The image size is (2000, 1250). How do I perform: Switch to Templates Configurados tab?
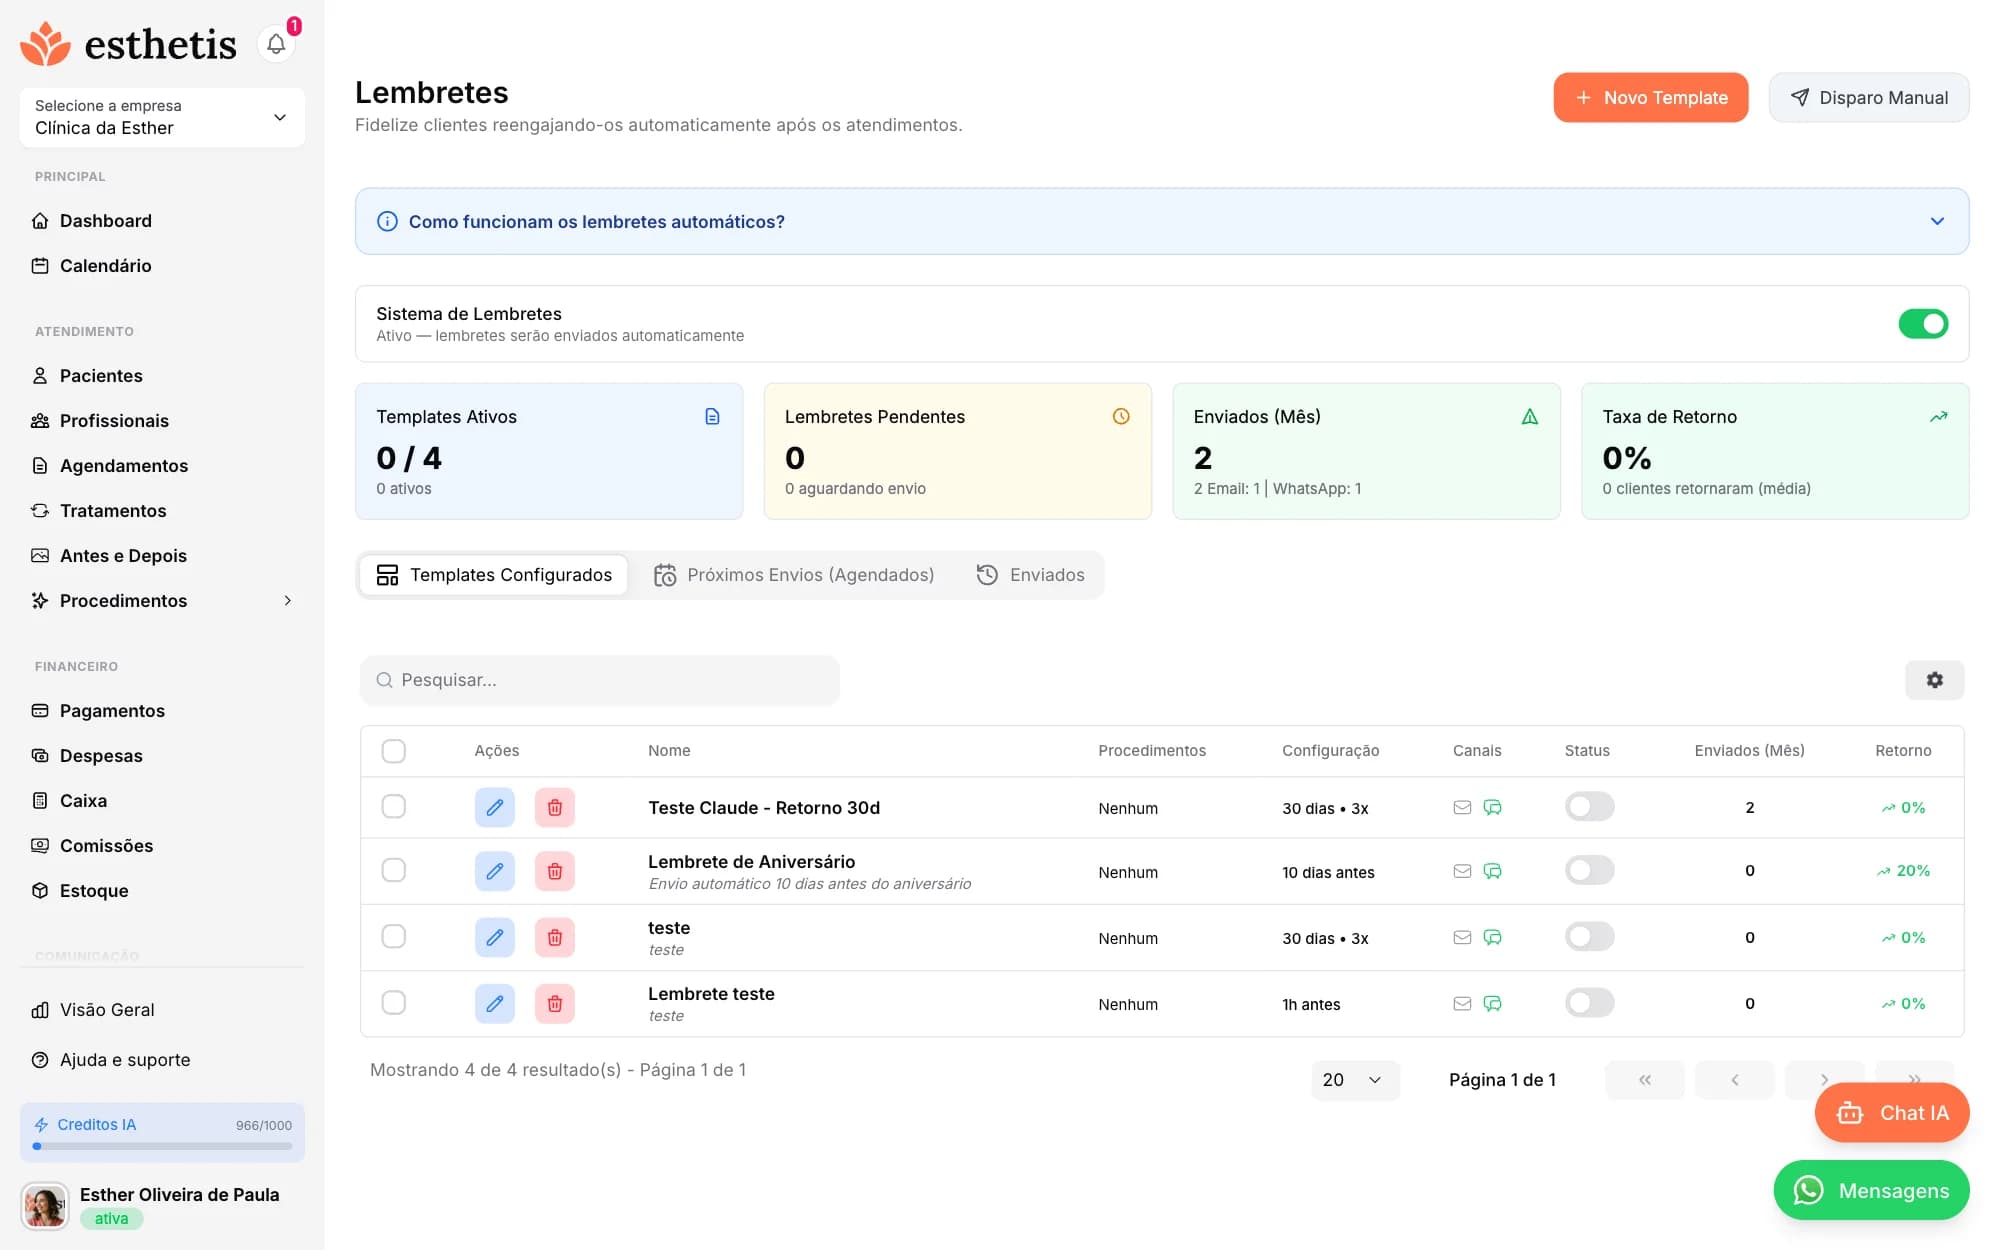[494, 575]
